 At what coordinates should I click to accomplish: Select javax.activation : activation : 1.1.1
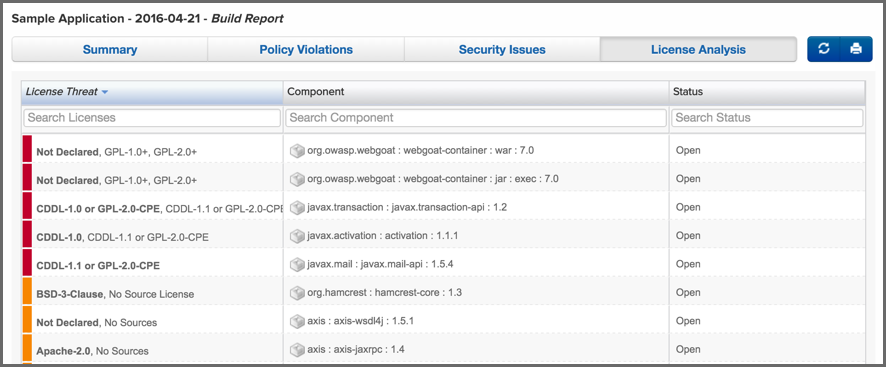pyautogui.click(x=383, y=235)
